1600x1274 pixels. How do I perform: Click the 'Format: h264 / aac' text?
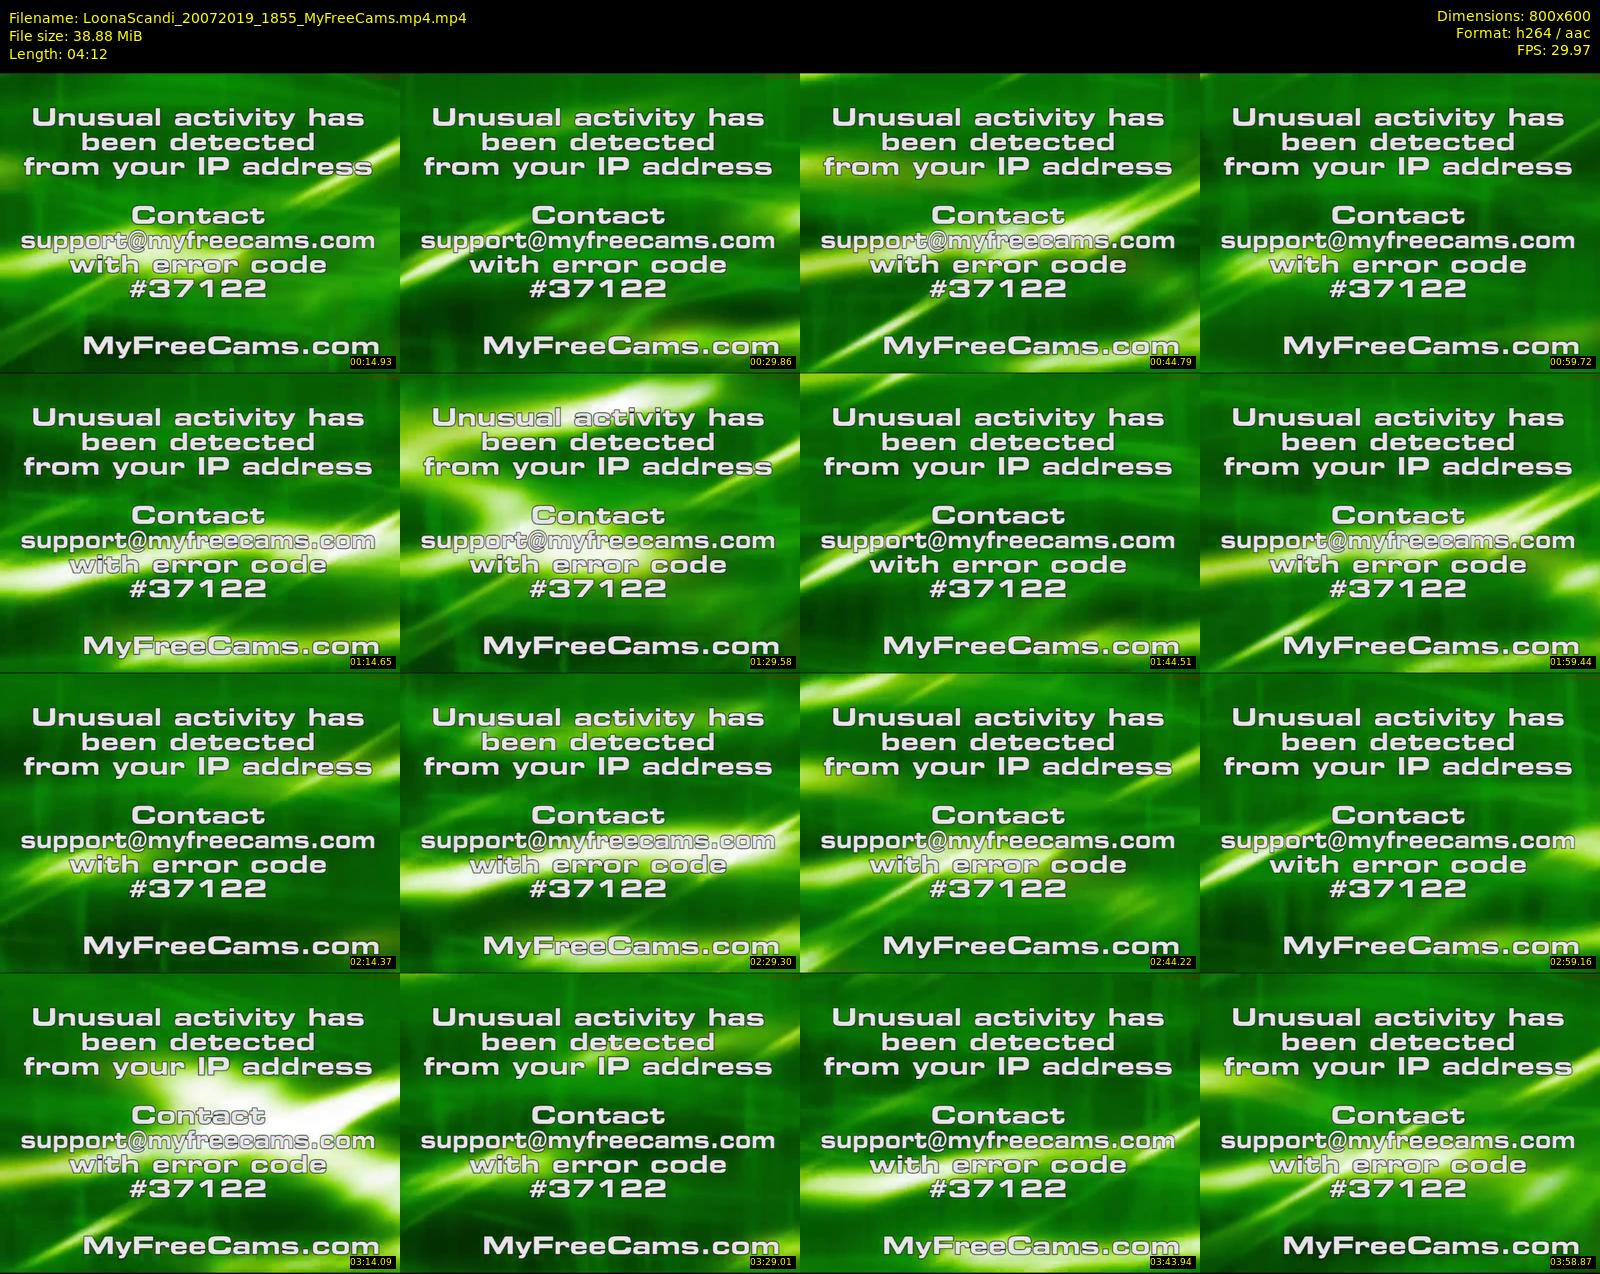pyautogui.click(x=1522, y=33)
